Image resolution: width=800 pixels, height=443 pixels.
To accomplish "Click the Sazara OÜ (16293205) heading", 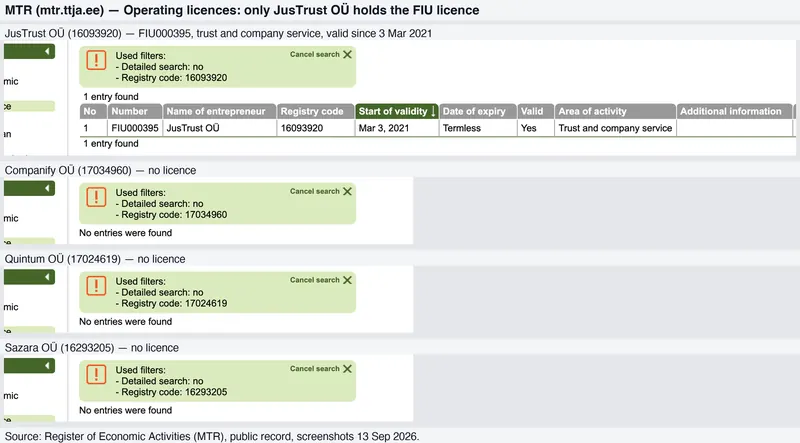I will tap(92, 348).
